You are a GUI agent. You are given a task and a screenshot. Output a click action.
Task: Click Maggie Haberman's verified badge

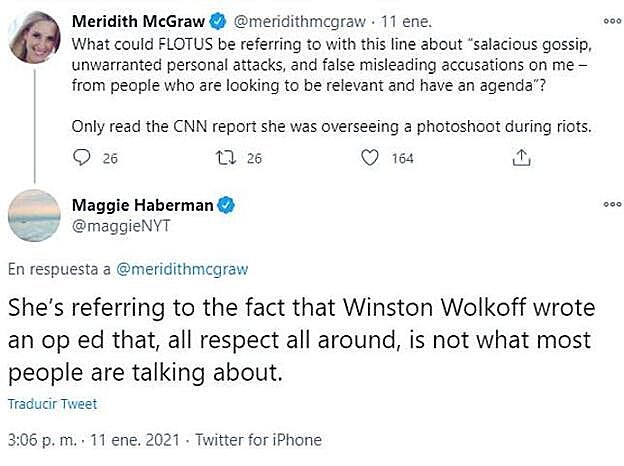point(227,205)
